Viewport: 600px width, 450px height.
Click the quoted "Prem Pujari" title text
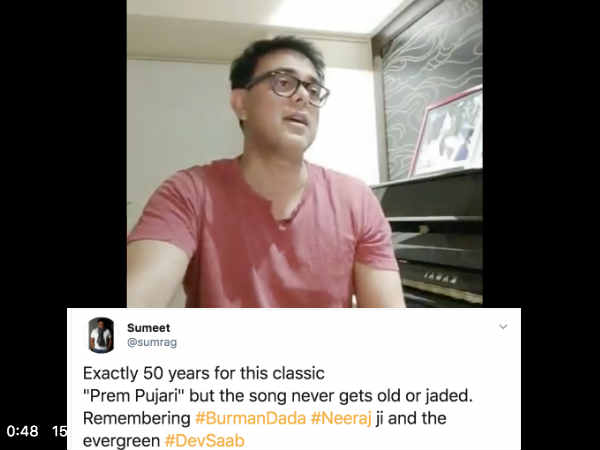(134, 396)
